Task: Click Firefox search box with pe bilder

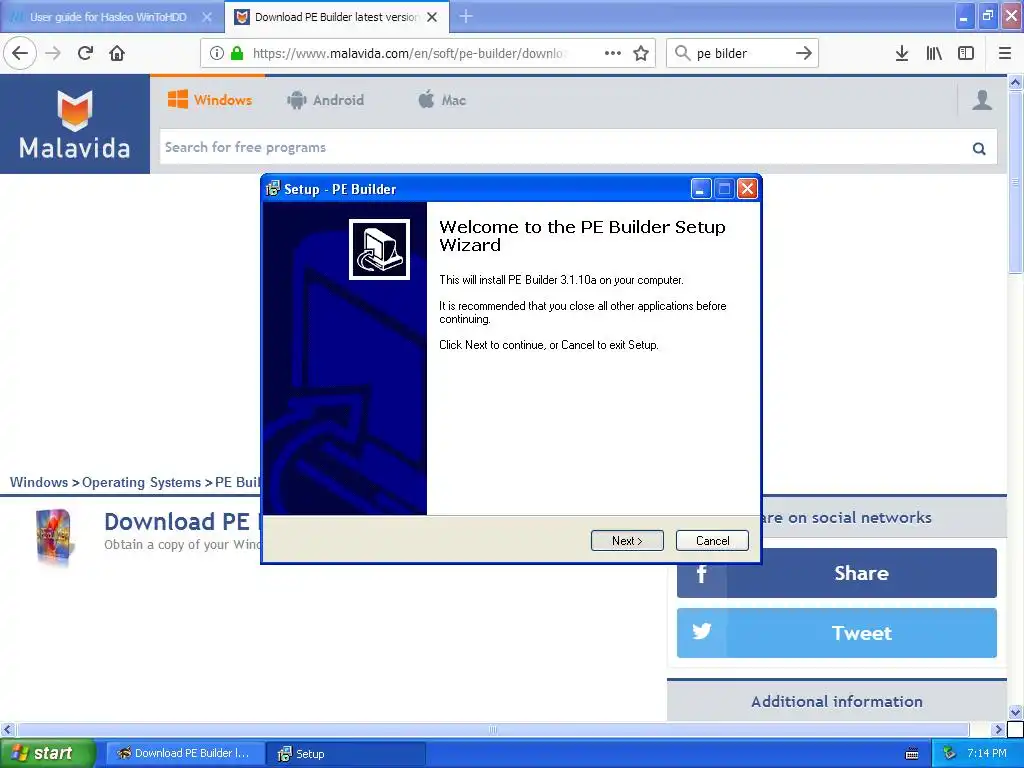Action: tap(742, 54)
